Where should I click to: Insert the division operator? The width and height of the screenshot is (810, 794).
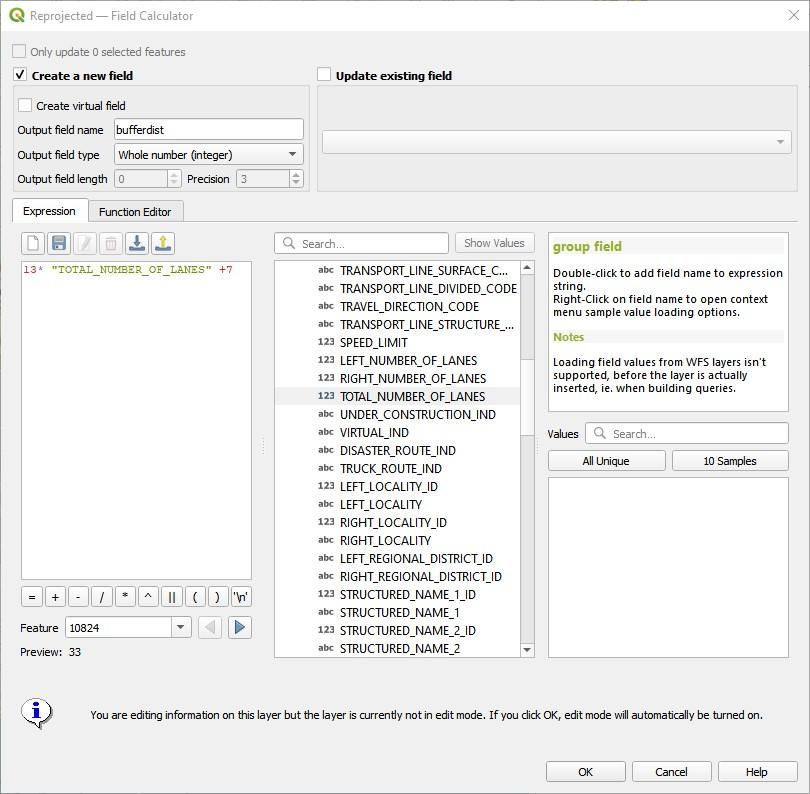pyautogui.click(x=101, y=597)
